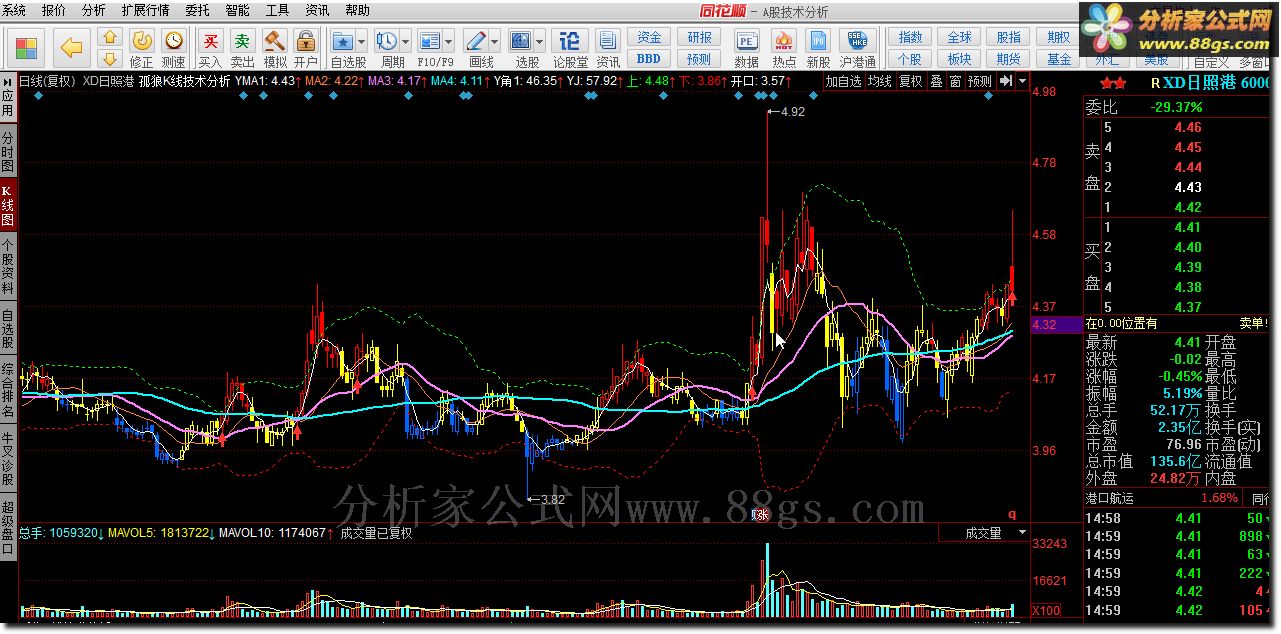Click the 港口航运 sector label
Image resolution: width=1281 pixels, height=634 pixels.
[1110, 497]
